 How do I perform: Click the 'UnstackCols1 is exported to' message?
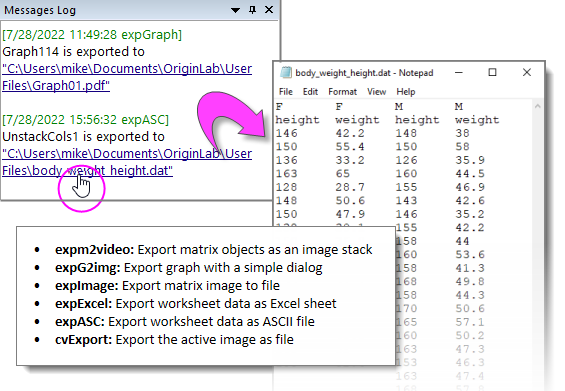[x=83, y=137]
